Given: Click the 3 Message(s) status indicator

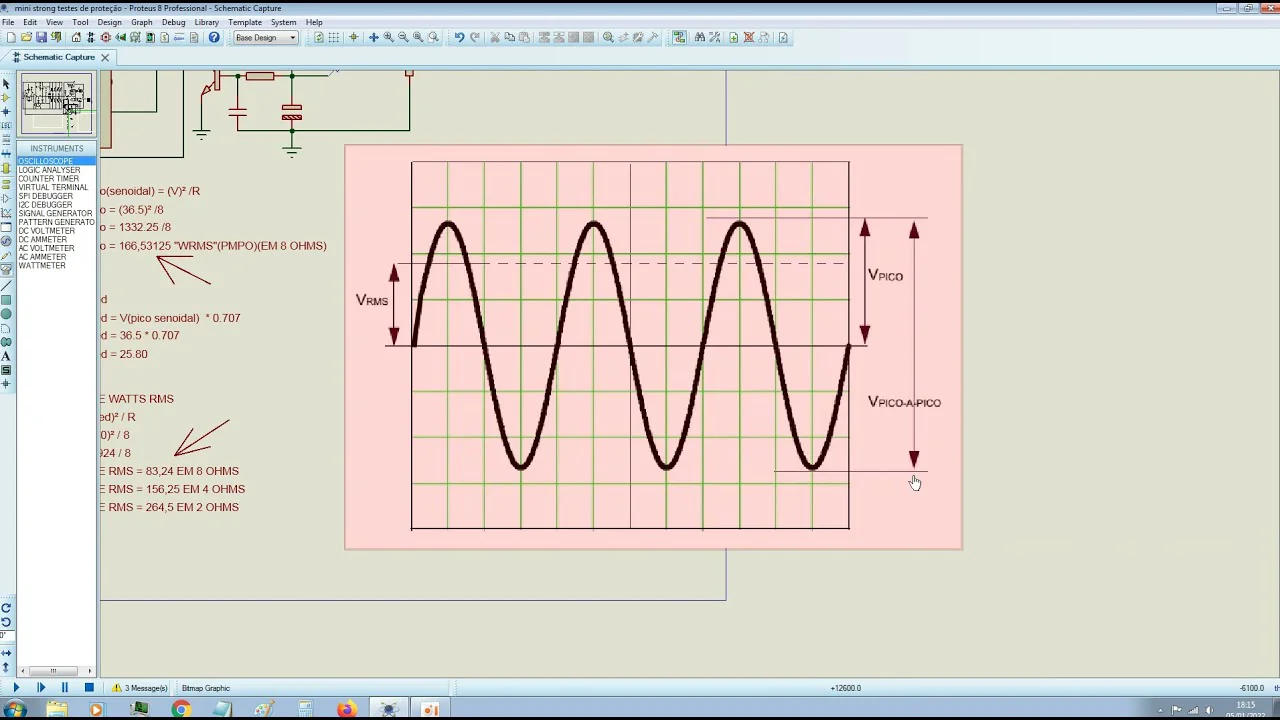Looking at the screenshot, I should click(x=140, y=688).
